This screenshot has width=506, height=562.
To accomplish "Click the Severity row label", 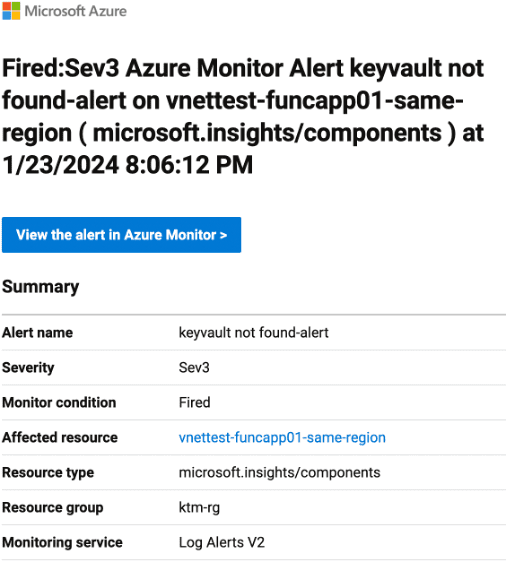I will tap(28, 367).
